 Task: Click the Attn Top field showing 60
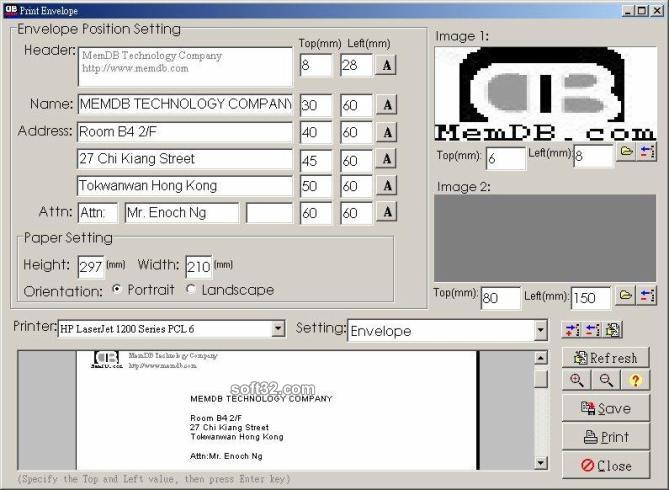click(x=316, y=213)
